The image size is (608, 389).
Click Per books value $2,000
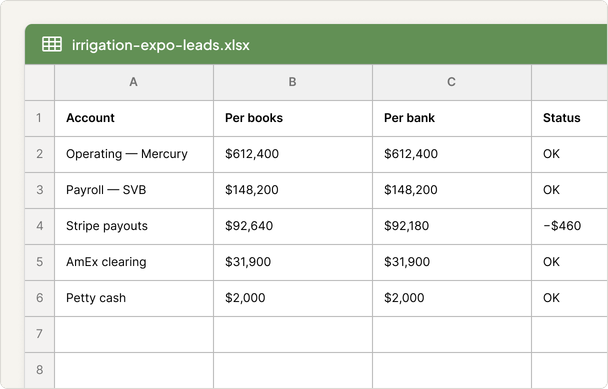(293, 299)
